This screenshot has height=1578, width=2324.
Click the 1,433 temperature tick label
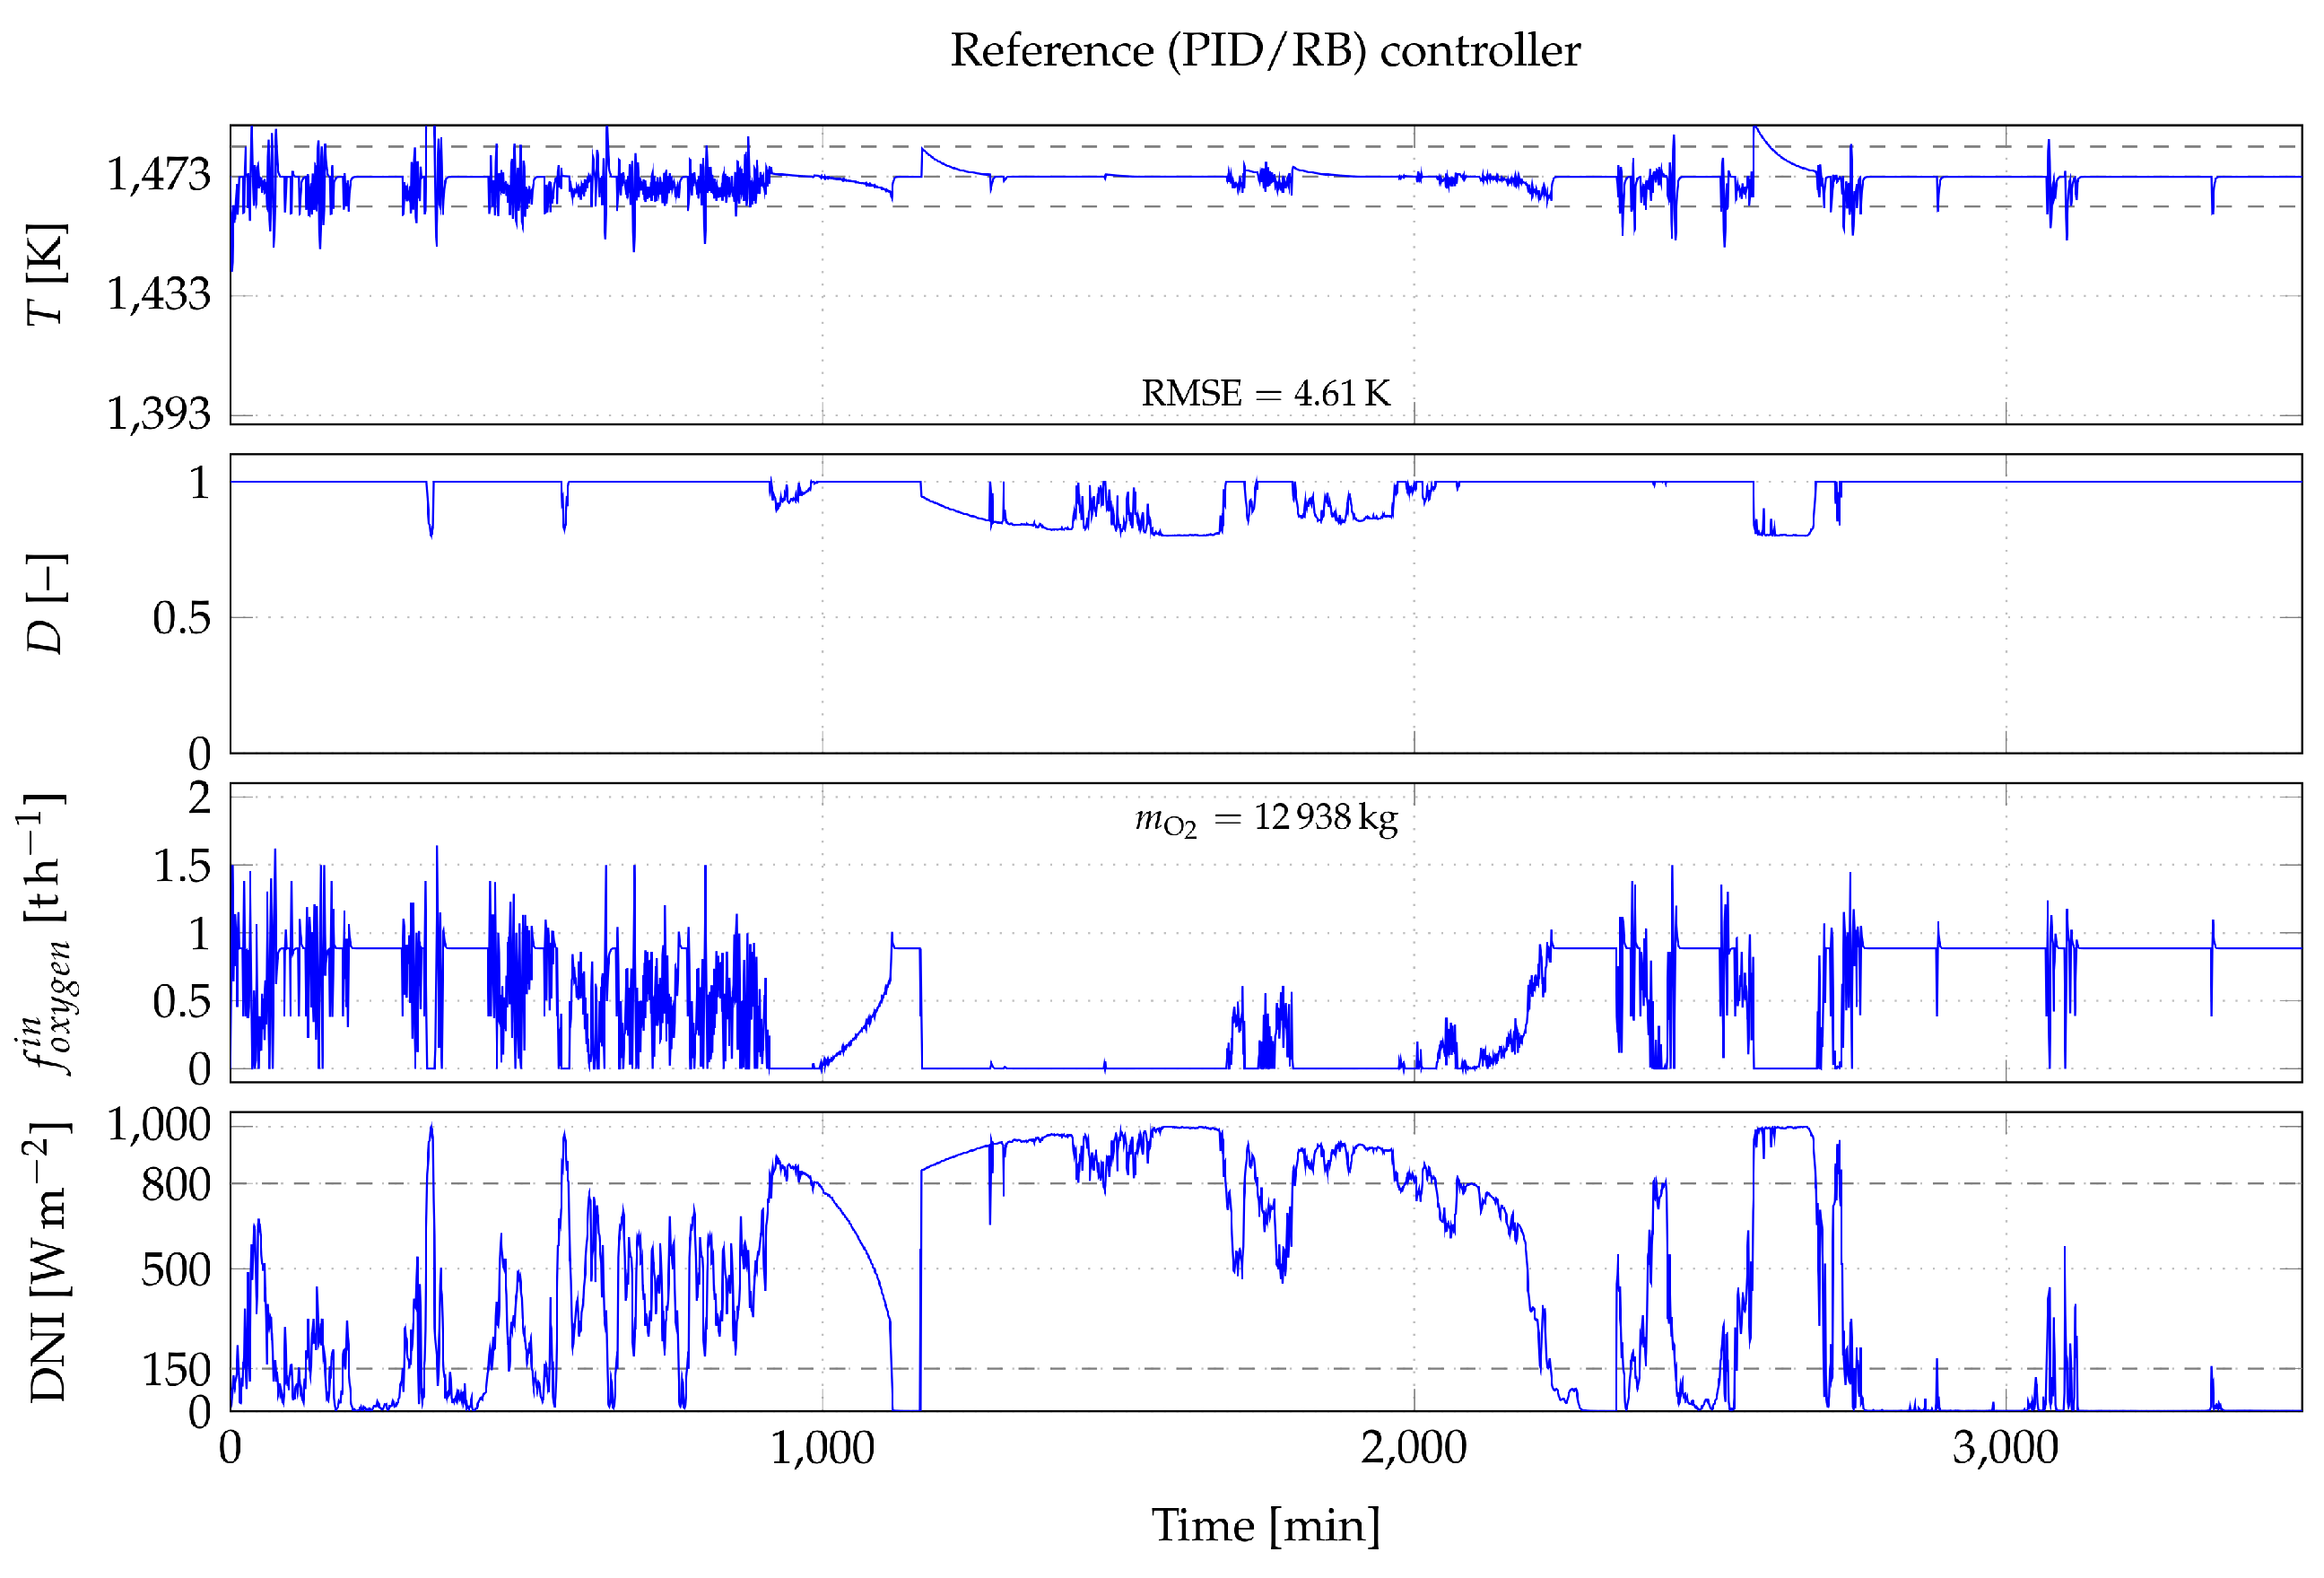tap(159, 294)
